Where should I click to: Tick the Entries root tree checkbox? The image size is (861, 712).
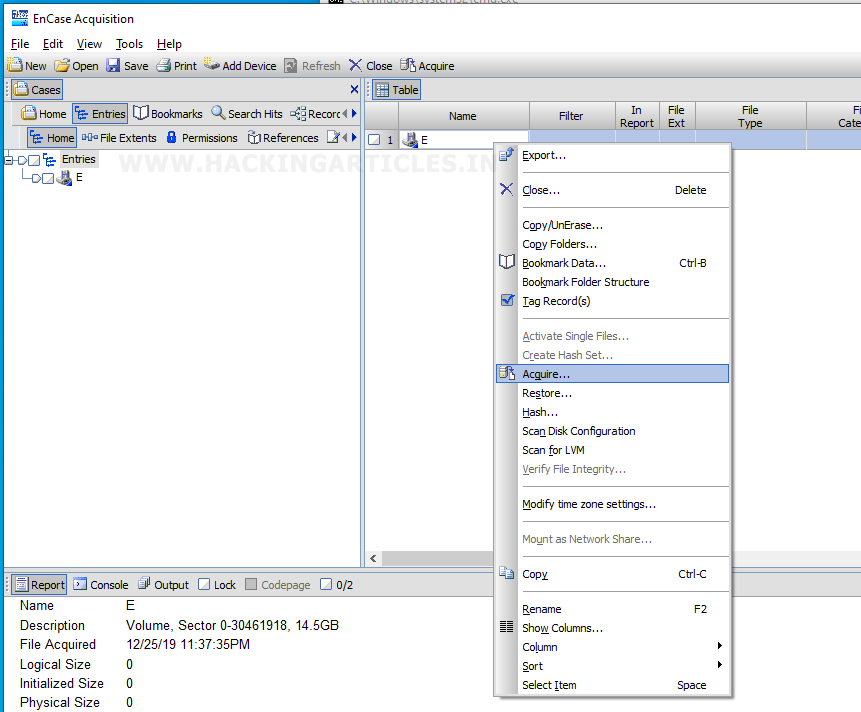(34, 160)
